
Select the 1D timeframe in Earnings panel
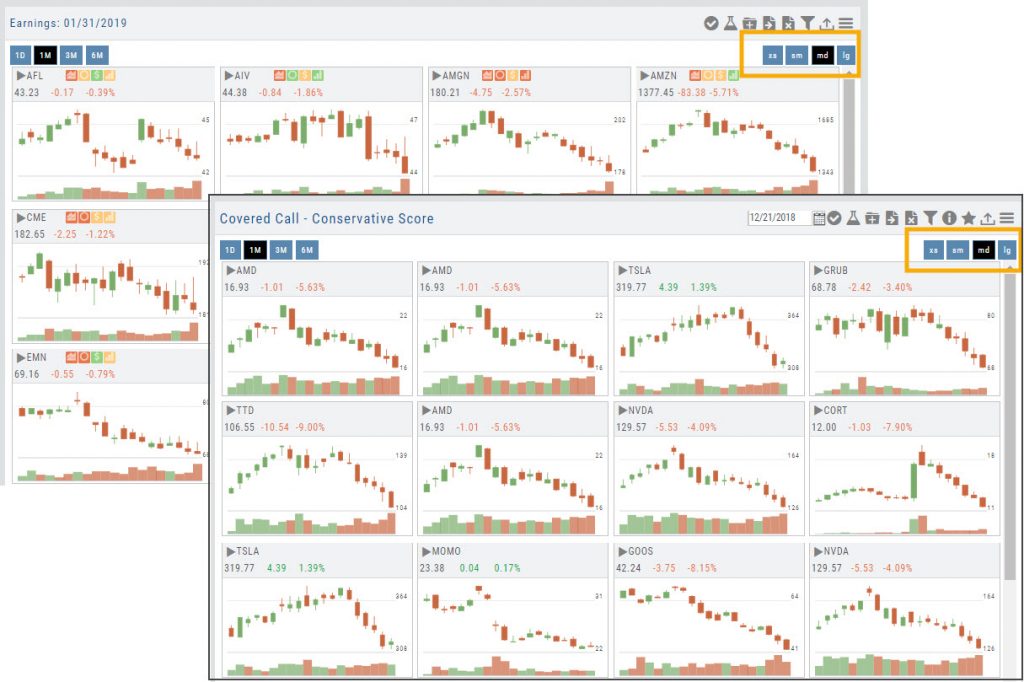click(20, 55)
